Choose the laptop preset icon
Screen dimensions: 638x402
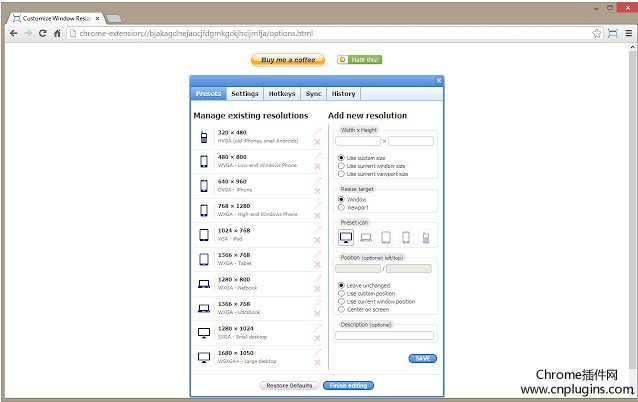366,237
